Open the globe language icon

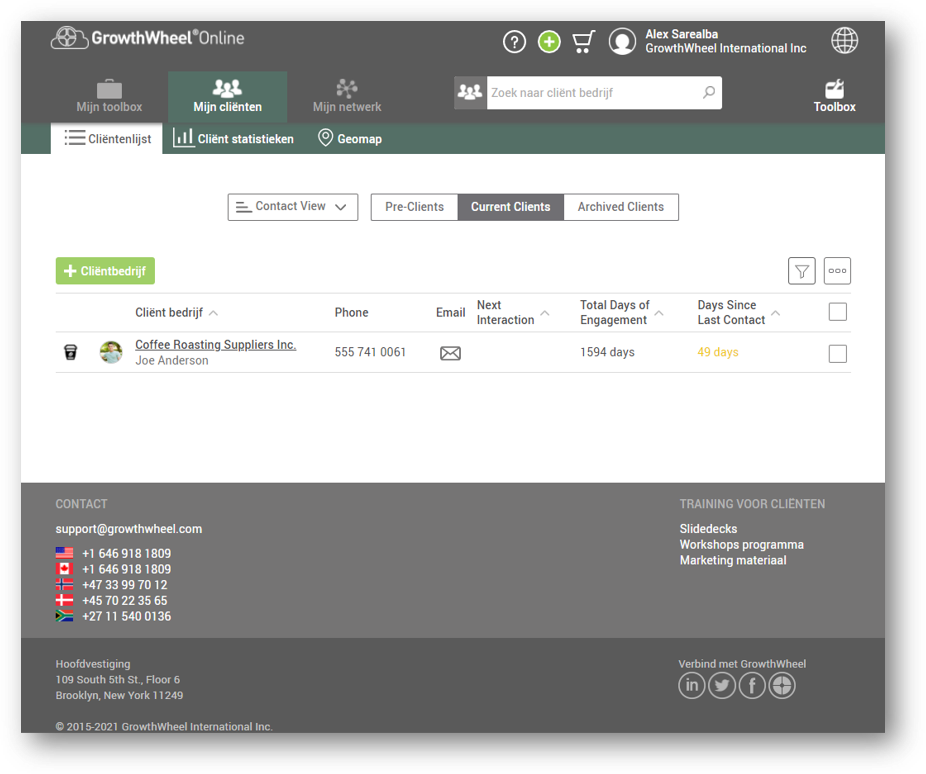[x=845, y=41]
